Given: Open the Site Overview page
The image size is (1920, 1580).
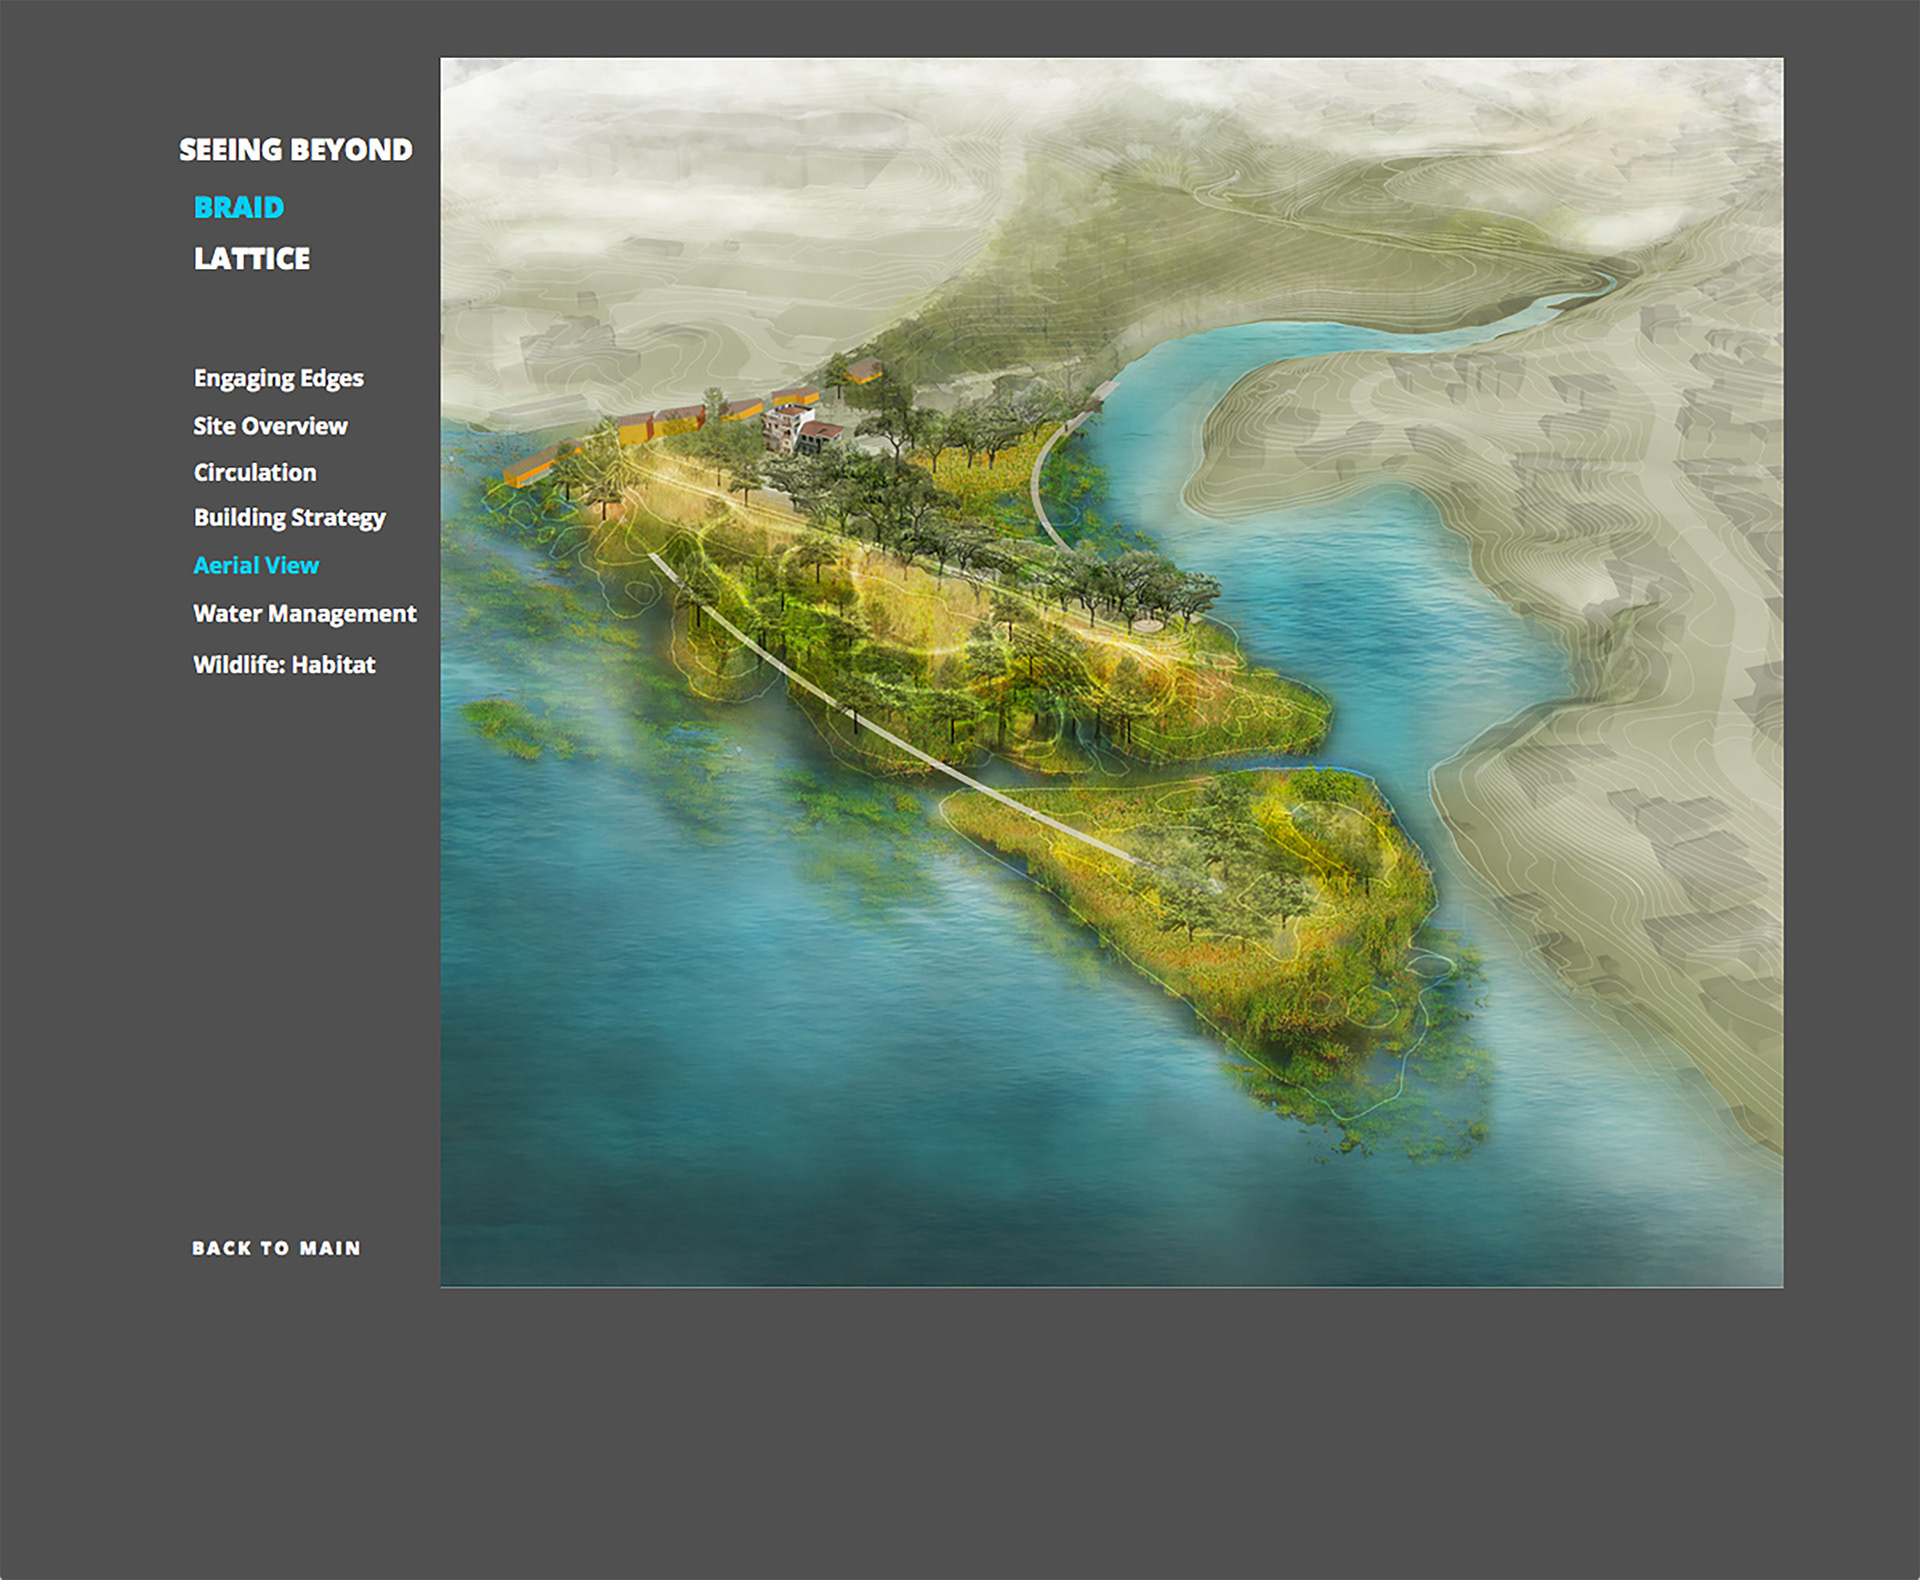Looking at the screenshot, I should pos(270,426).
